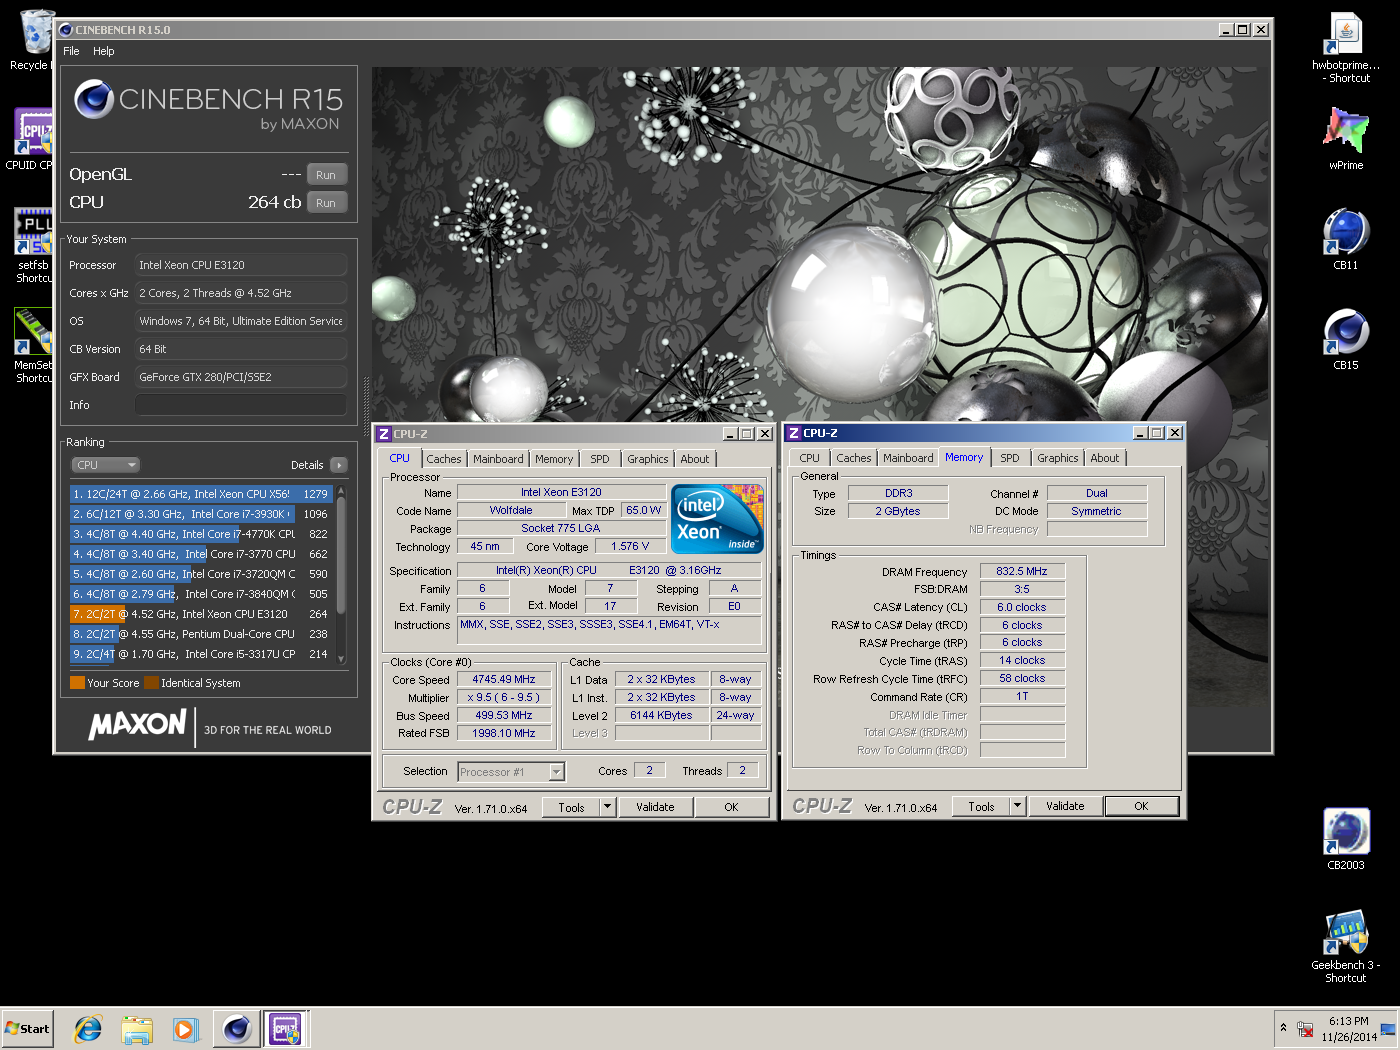Screen dimensions: 1400x1050
Task: Show hidden tray icons arrow
Action: coord(1283,1028)
